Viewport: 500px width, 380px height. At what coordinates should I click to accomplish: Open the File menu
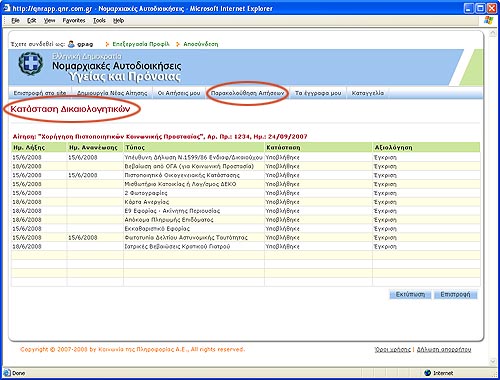[15, 21]
